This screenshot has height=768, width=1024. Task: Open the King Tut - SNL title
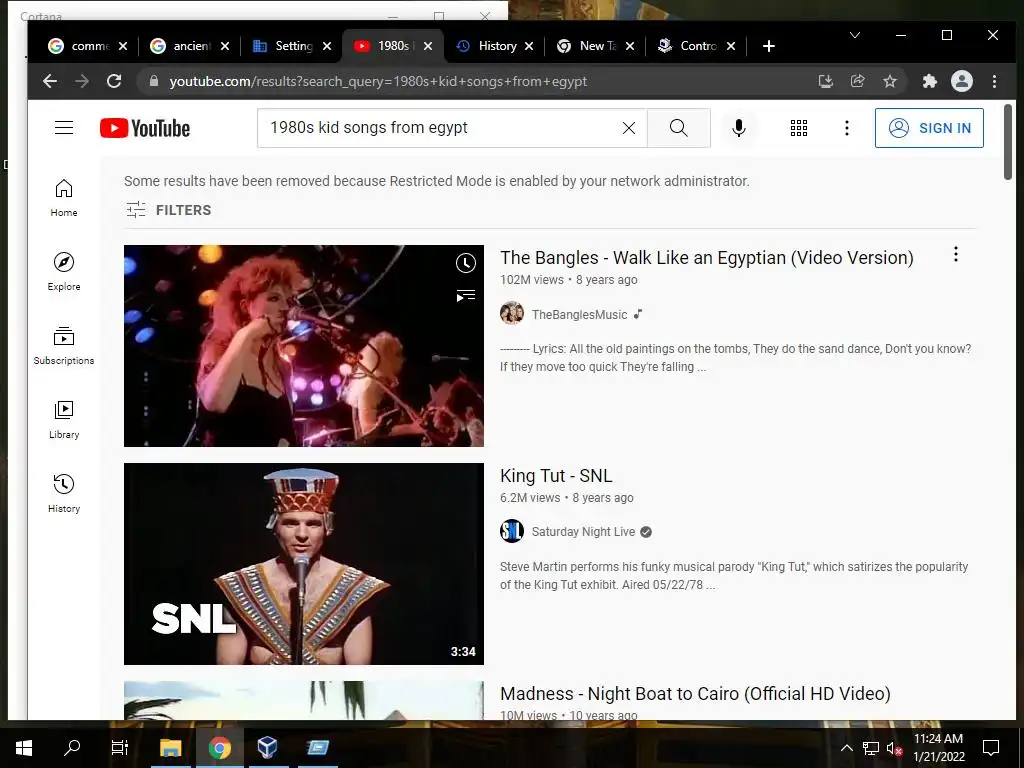[x=556, y=475]
